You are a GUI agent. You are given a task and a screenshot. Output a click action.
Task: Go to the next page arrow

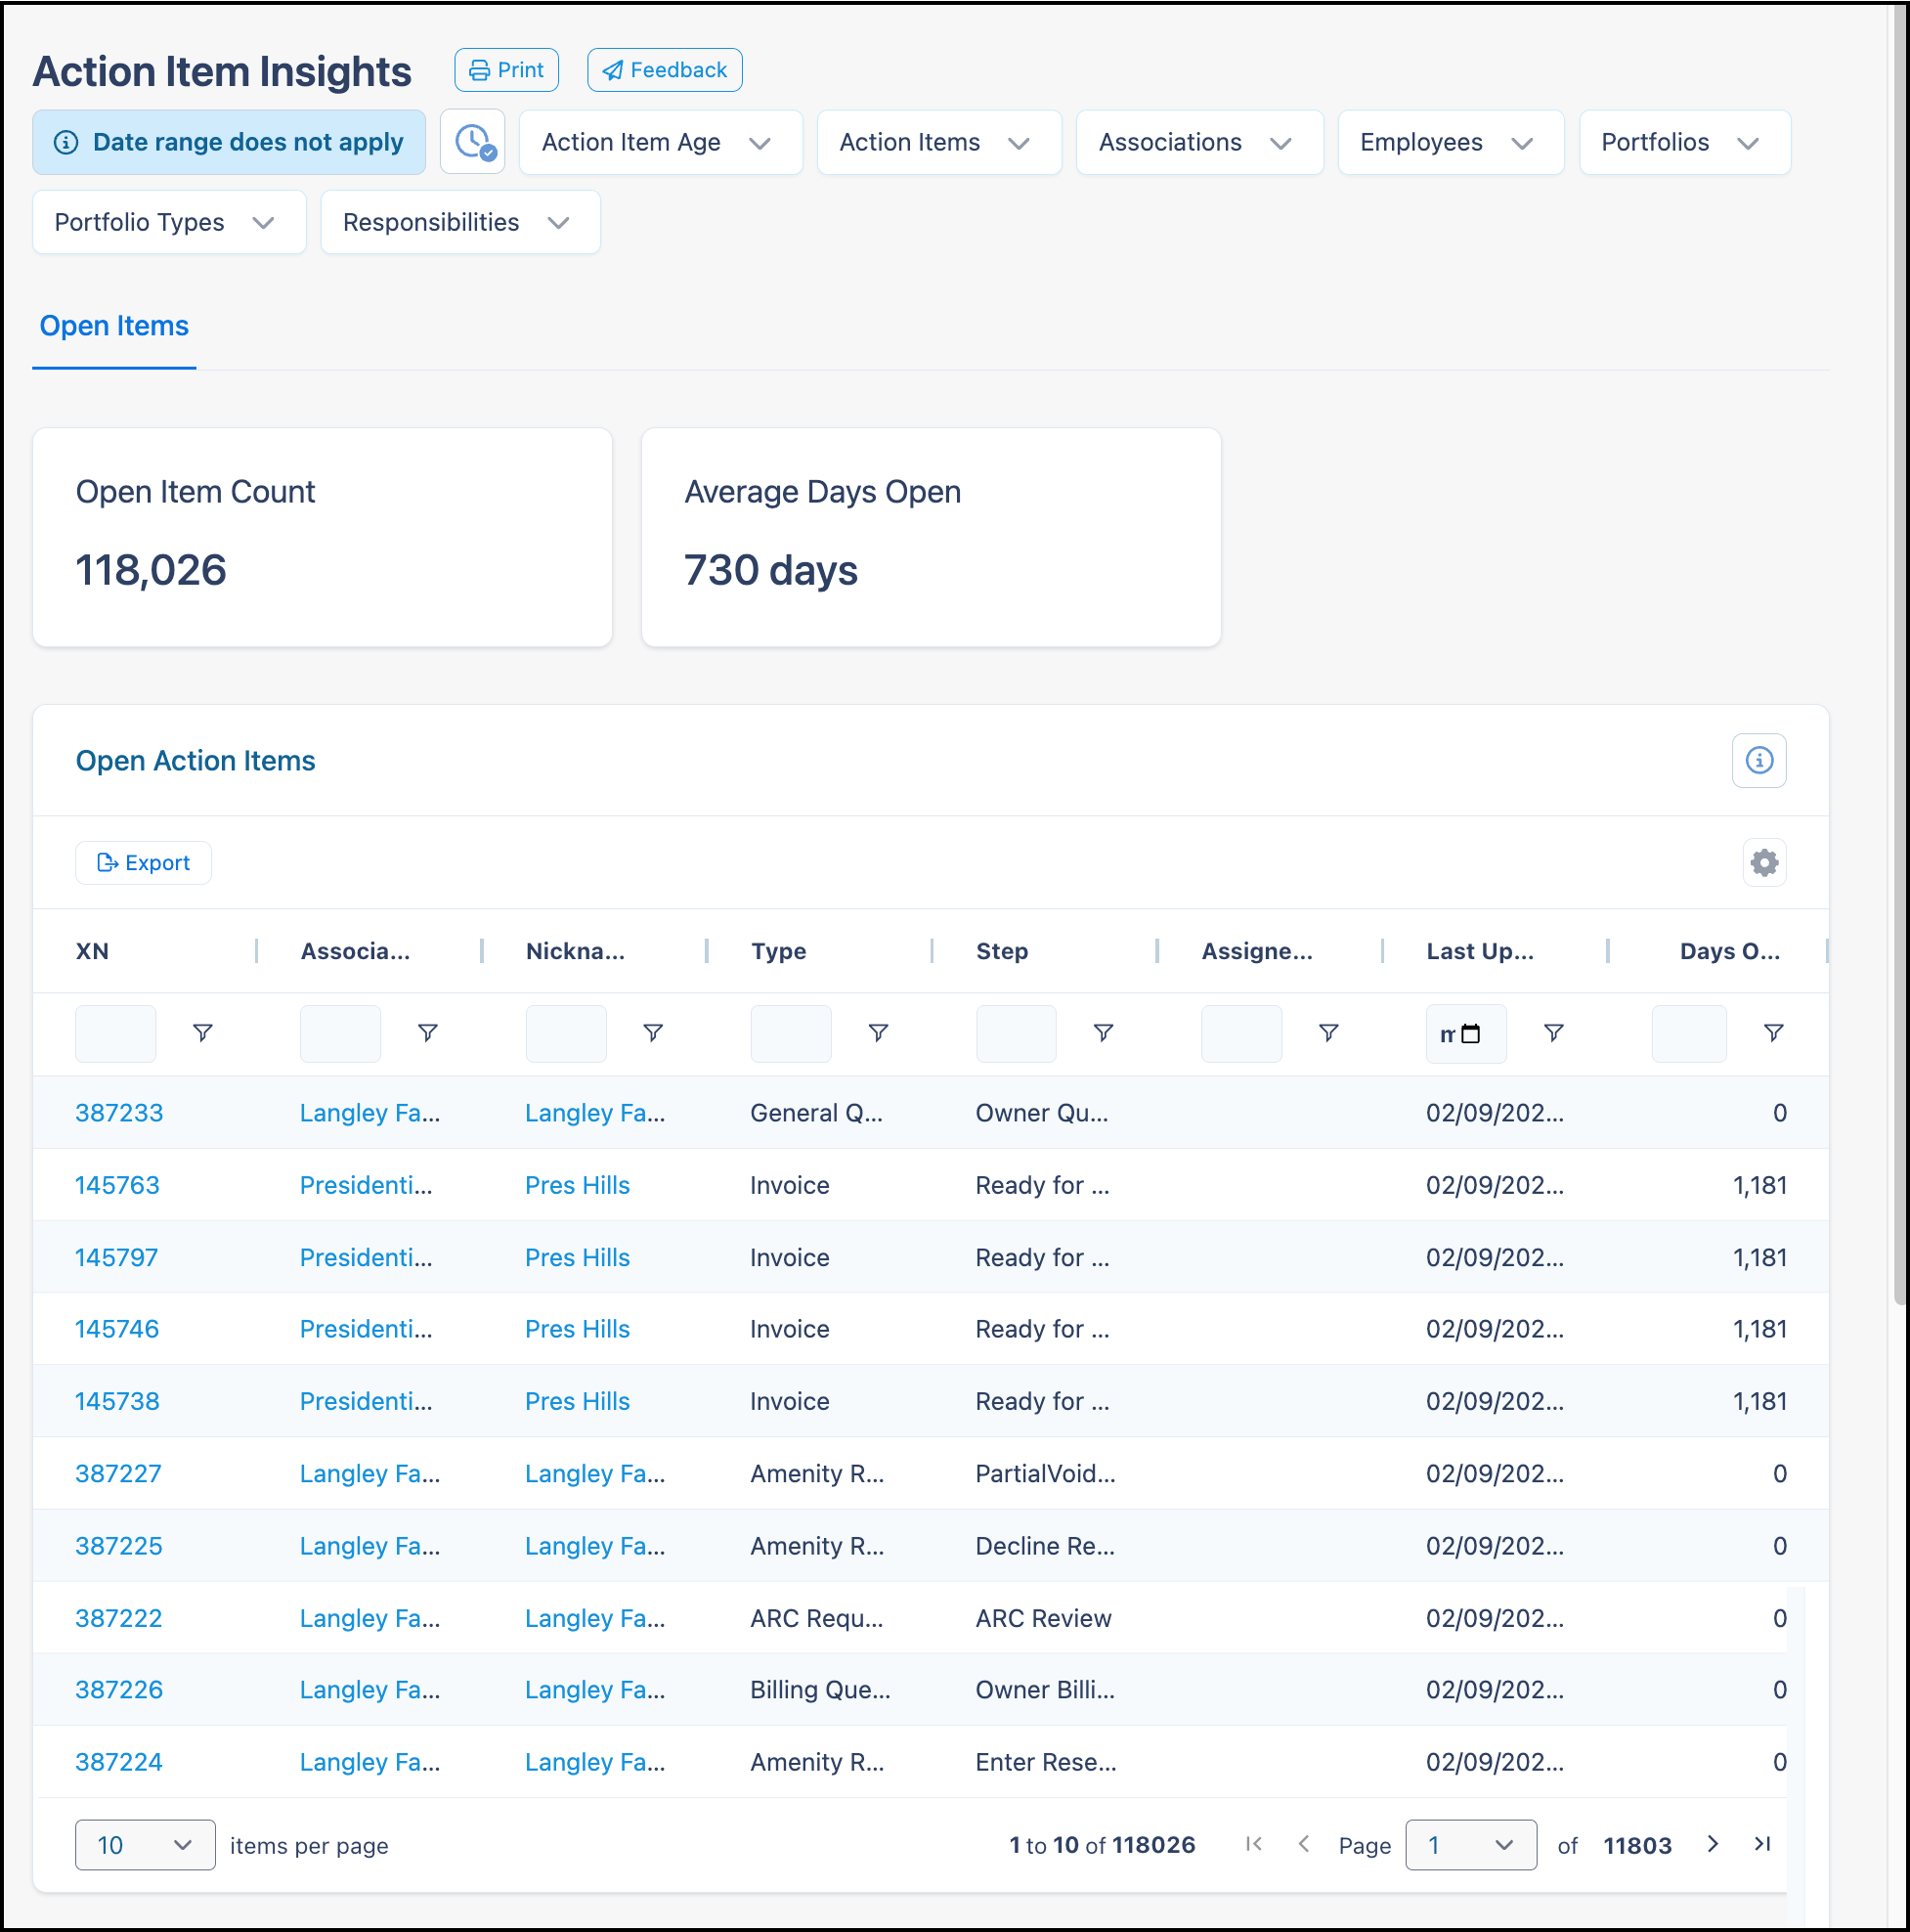pos(1712,1844)
